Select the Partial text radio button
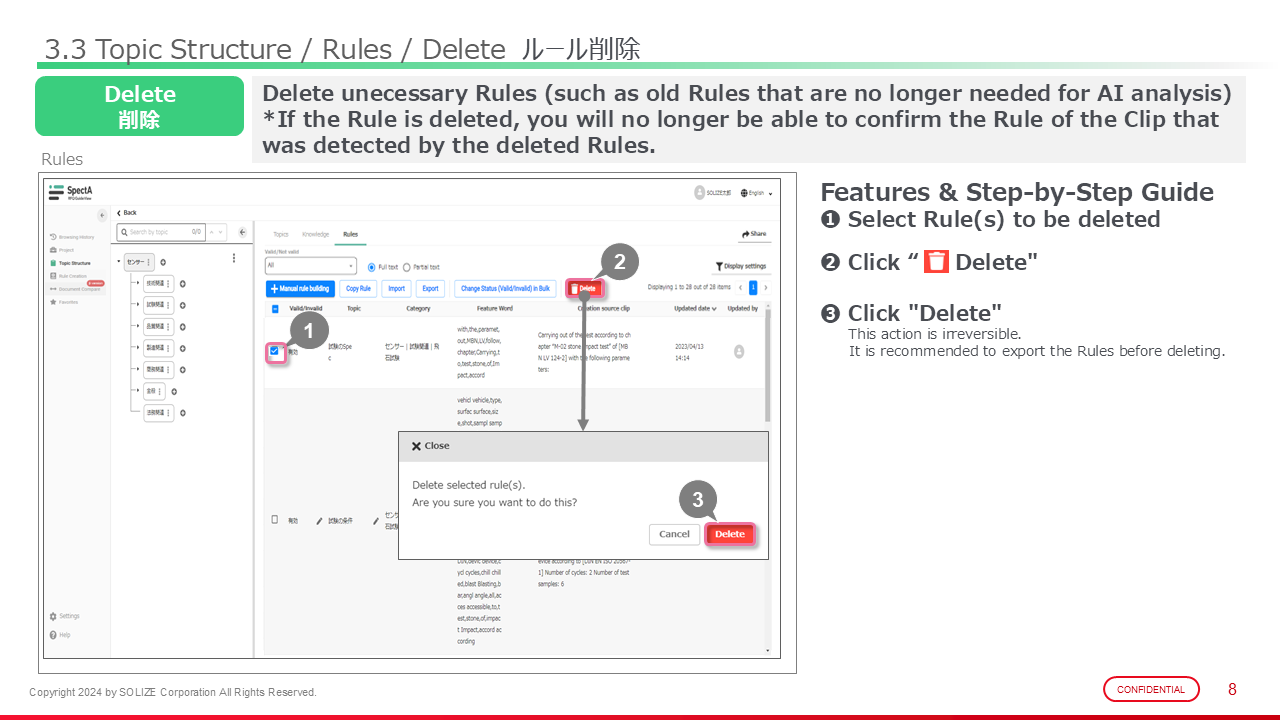The width and height of the screenshot is (1280, 720). pyautogui.click(x=407, y=267)
